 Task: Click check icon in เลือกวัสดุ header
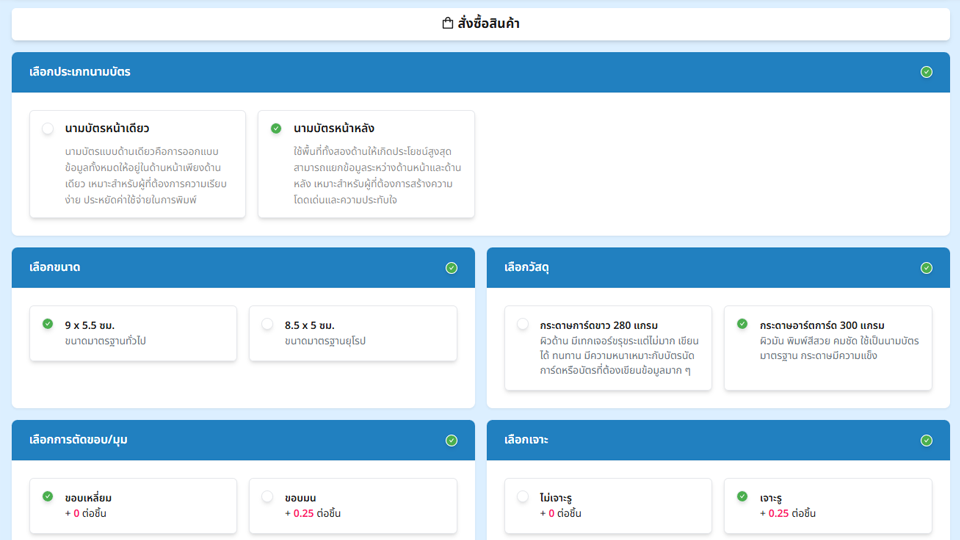click(926, 268)
